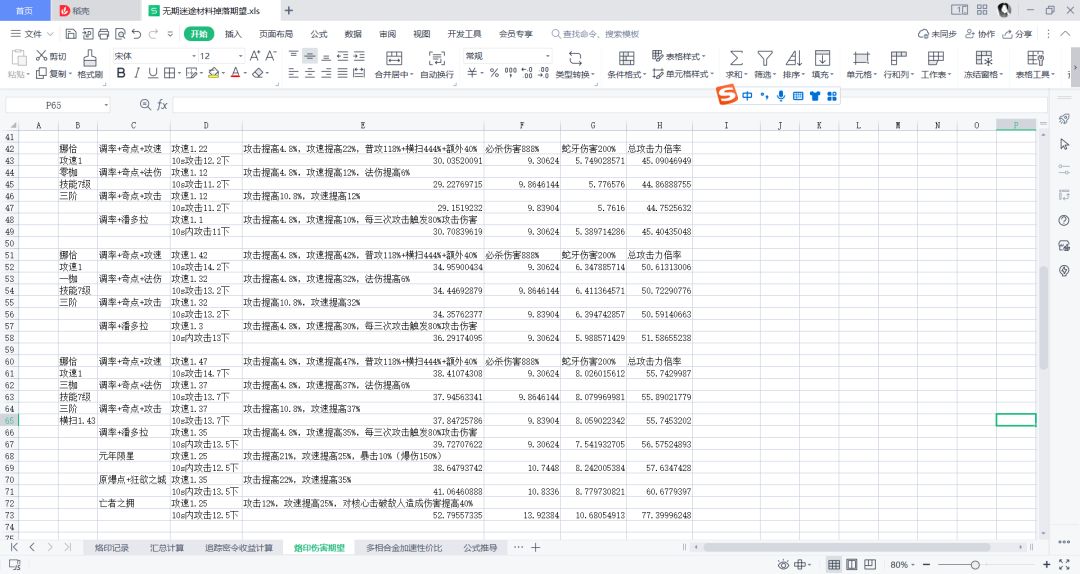Click the Cut (剪切) button
Image resolution: width=1080 pixels, height=574 pixels.
pyautogui.click(x=51, y=56)
